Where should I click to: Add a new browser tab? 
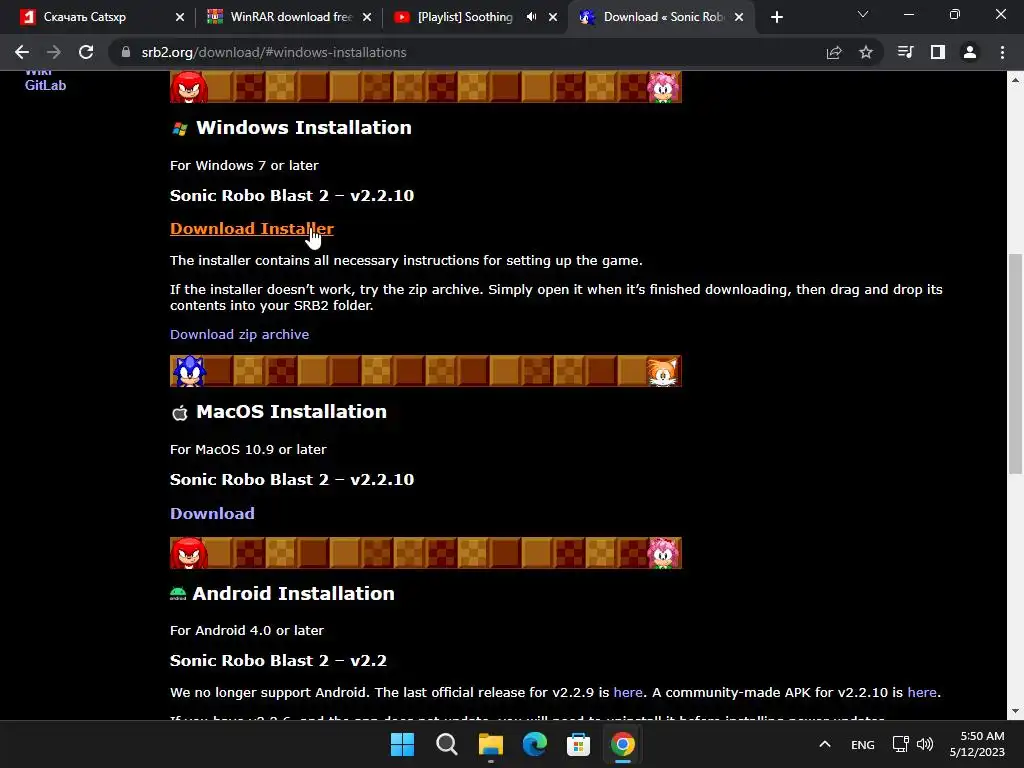coord(776,17)
